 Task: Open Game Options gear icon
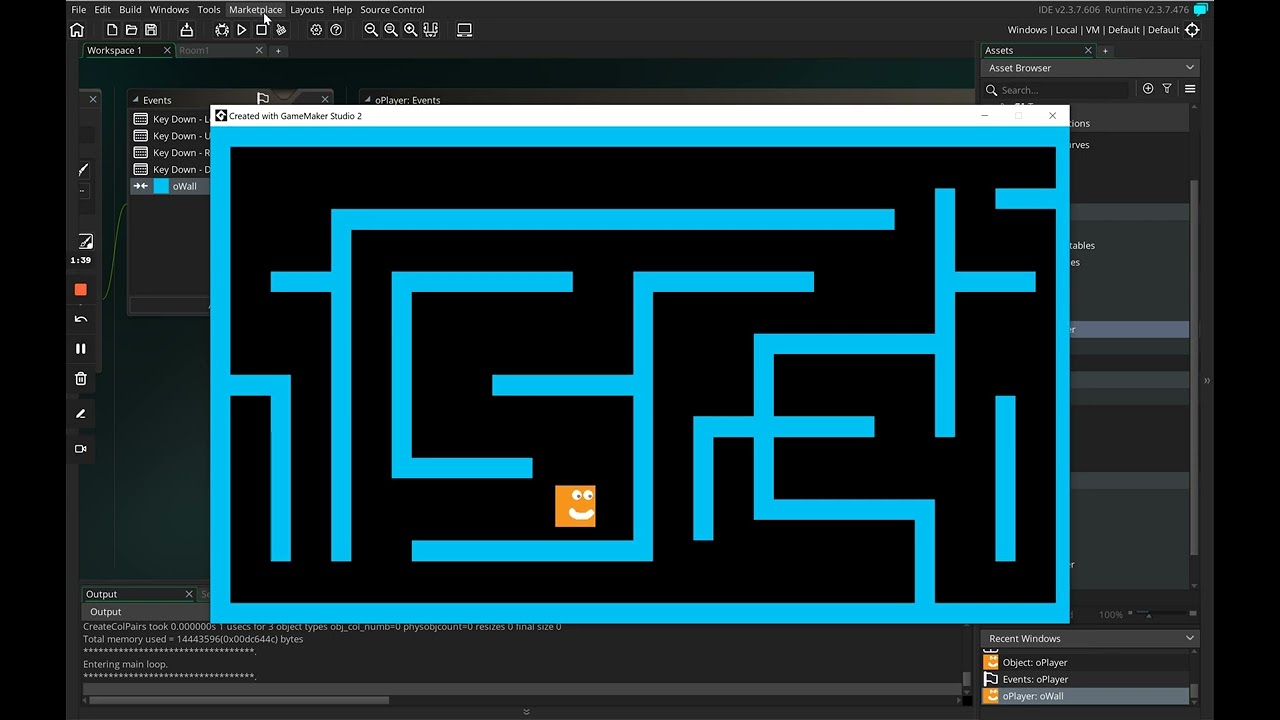(x=316, y=30)
